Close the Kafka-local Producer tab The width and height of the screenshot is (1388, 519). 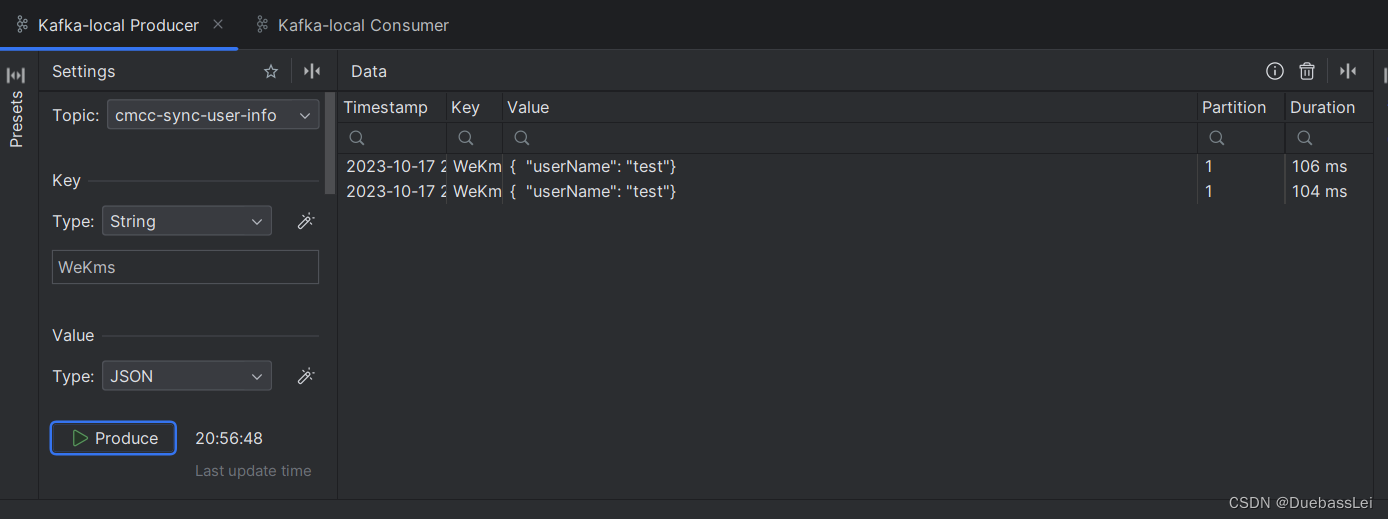(x=219, y=24)
